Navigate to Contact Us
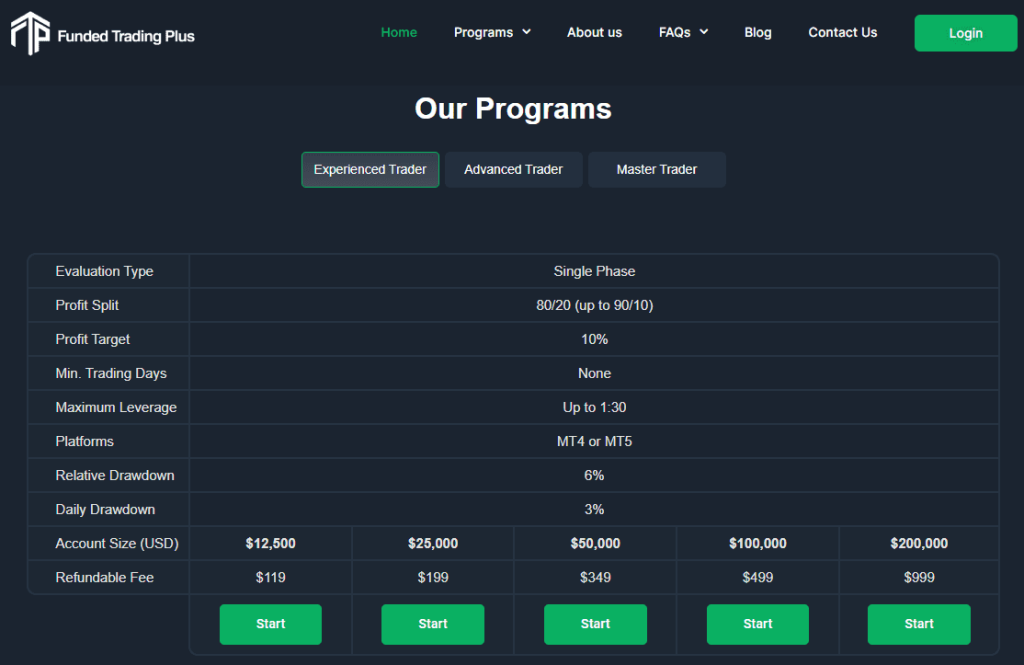Screen dimensions: 1024x665 coord(842,33)
